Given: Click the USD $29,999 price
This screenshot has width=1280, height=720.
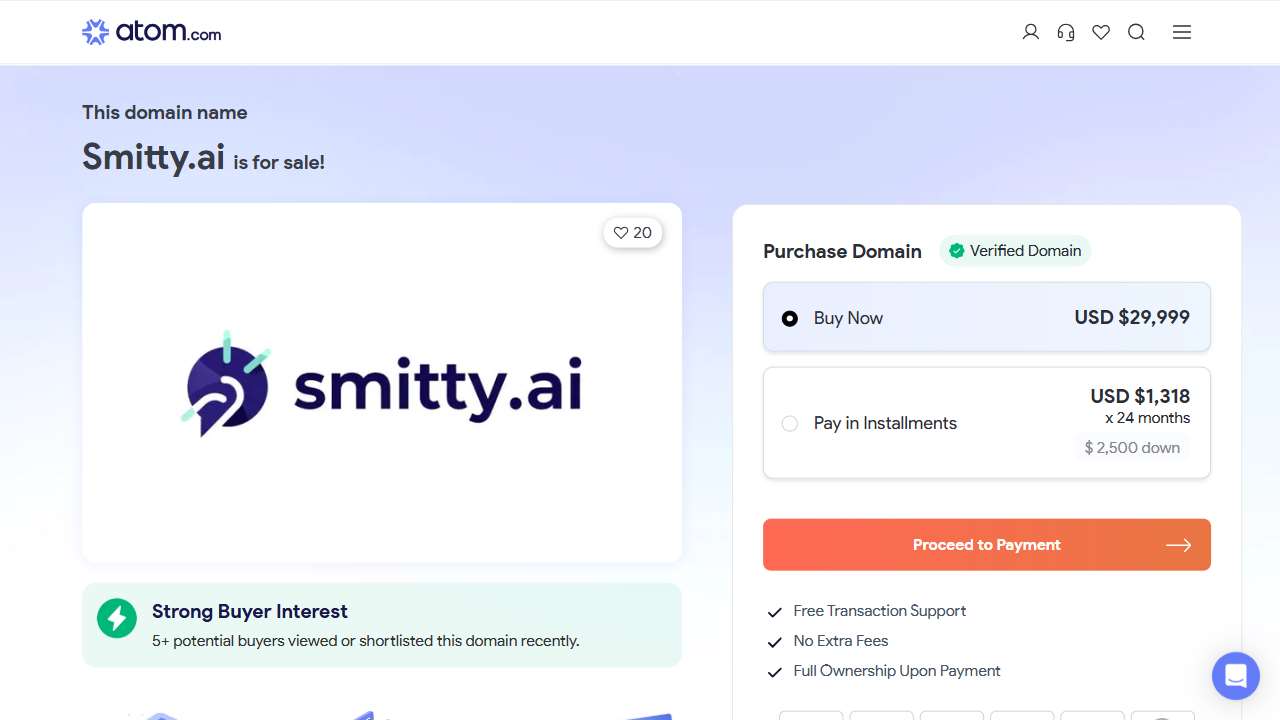Looking at the screenshot, I should coord(1132,318).
